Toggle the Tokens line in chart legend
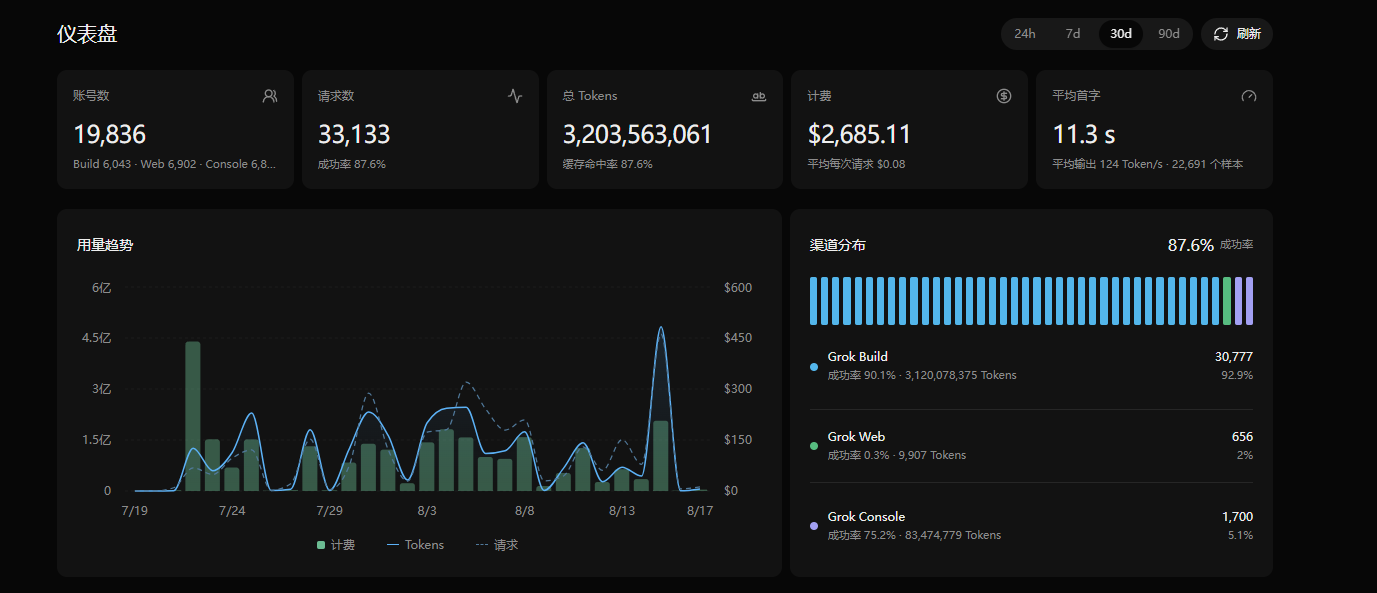This screenshot has height=593, width=1377. 414,545
